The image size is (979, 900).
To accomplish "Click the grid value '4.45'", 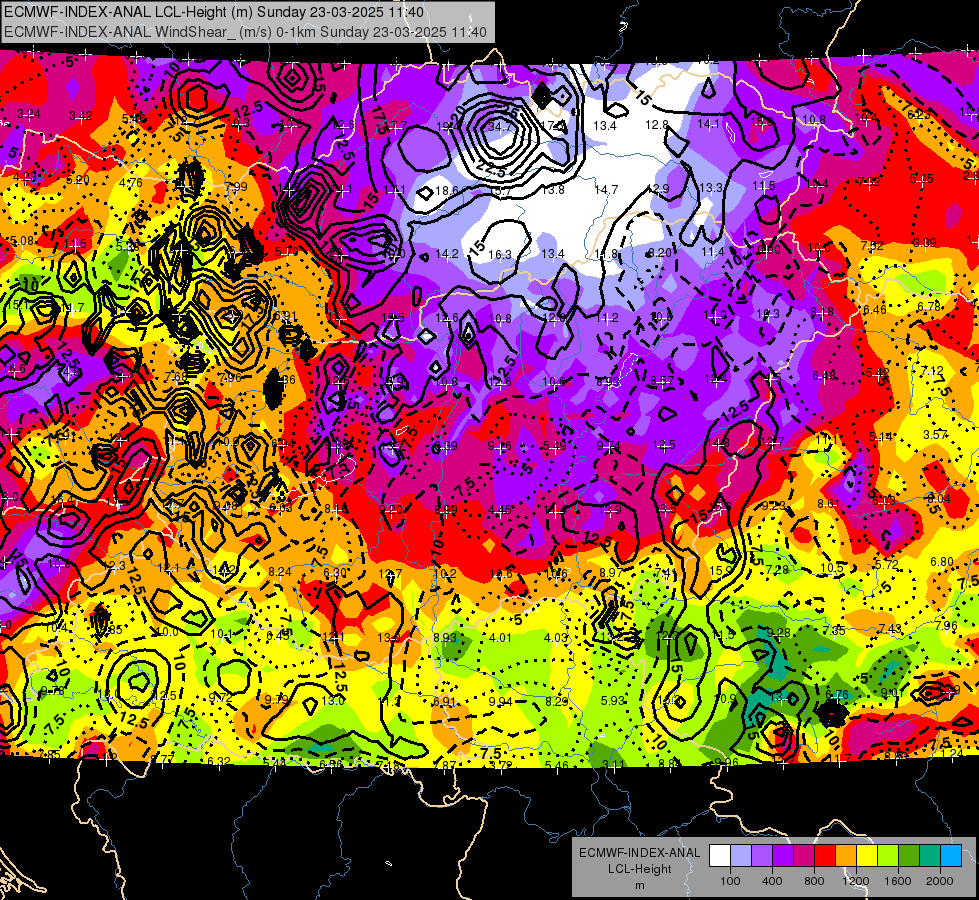I will coord(500,510).
